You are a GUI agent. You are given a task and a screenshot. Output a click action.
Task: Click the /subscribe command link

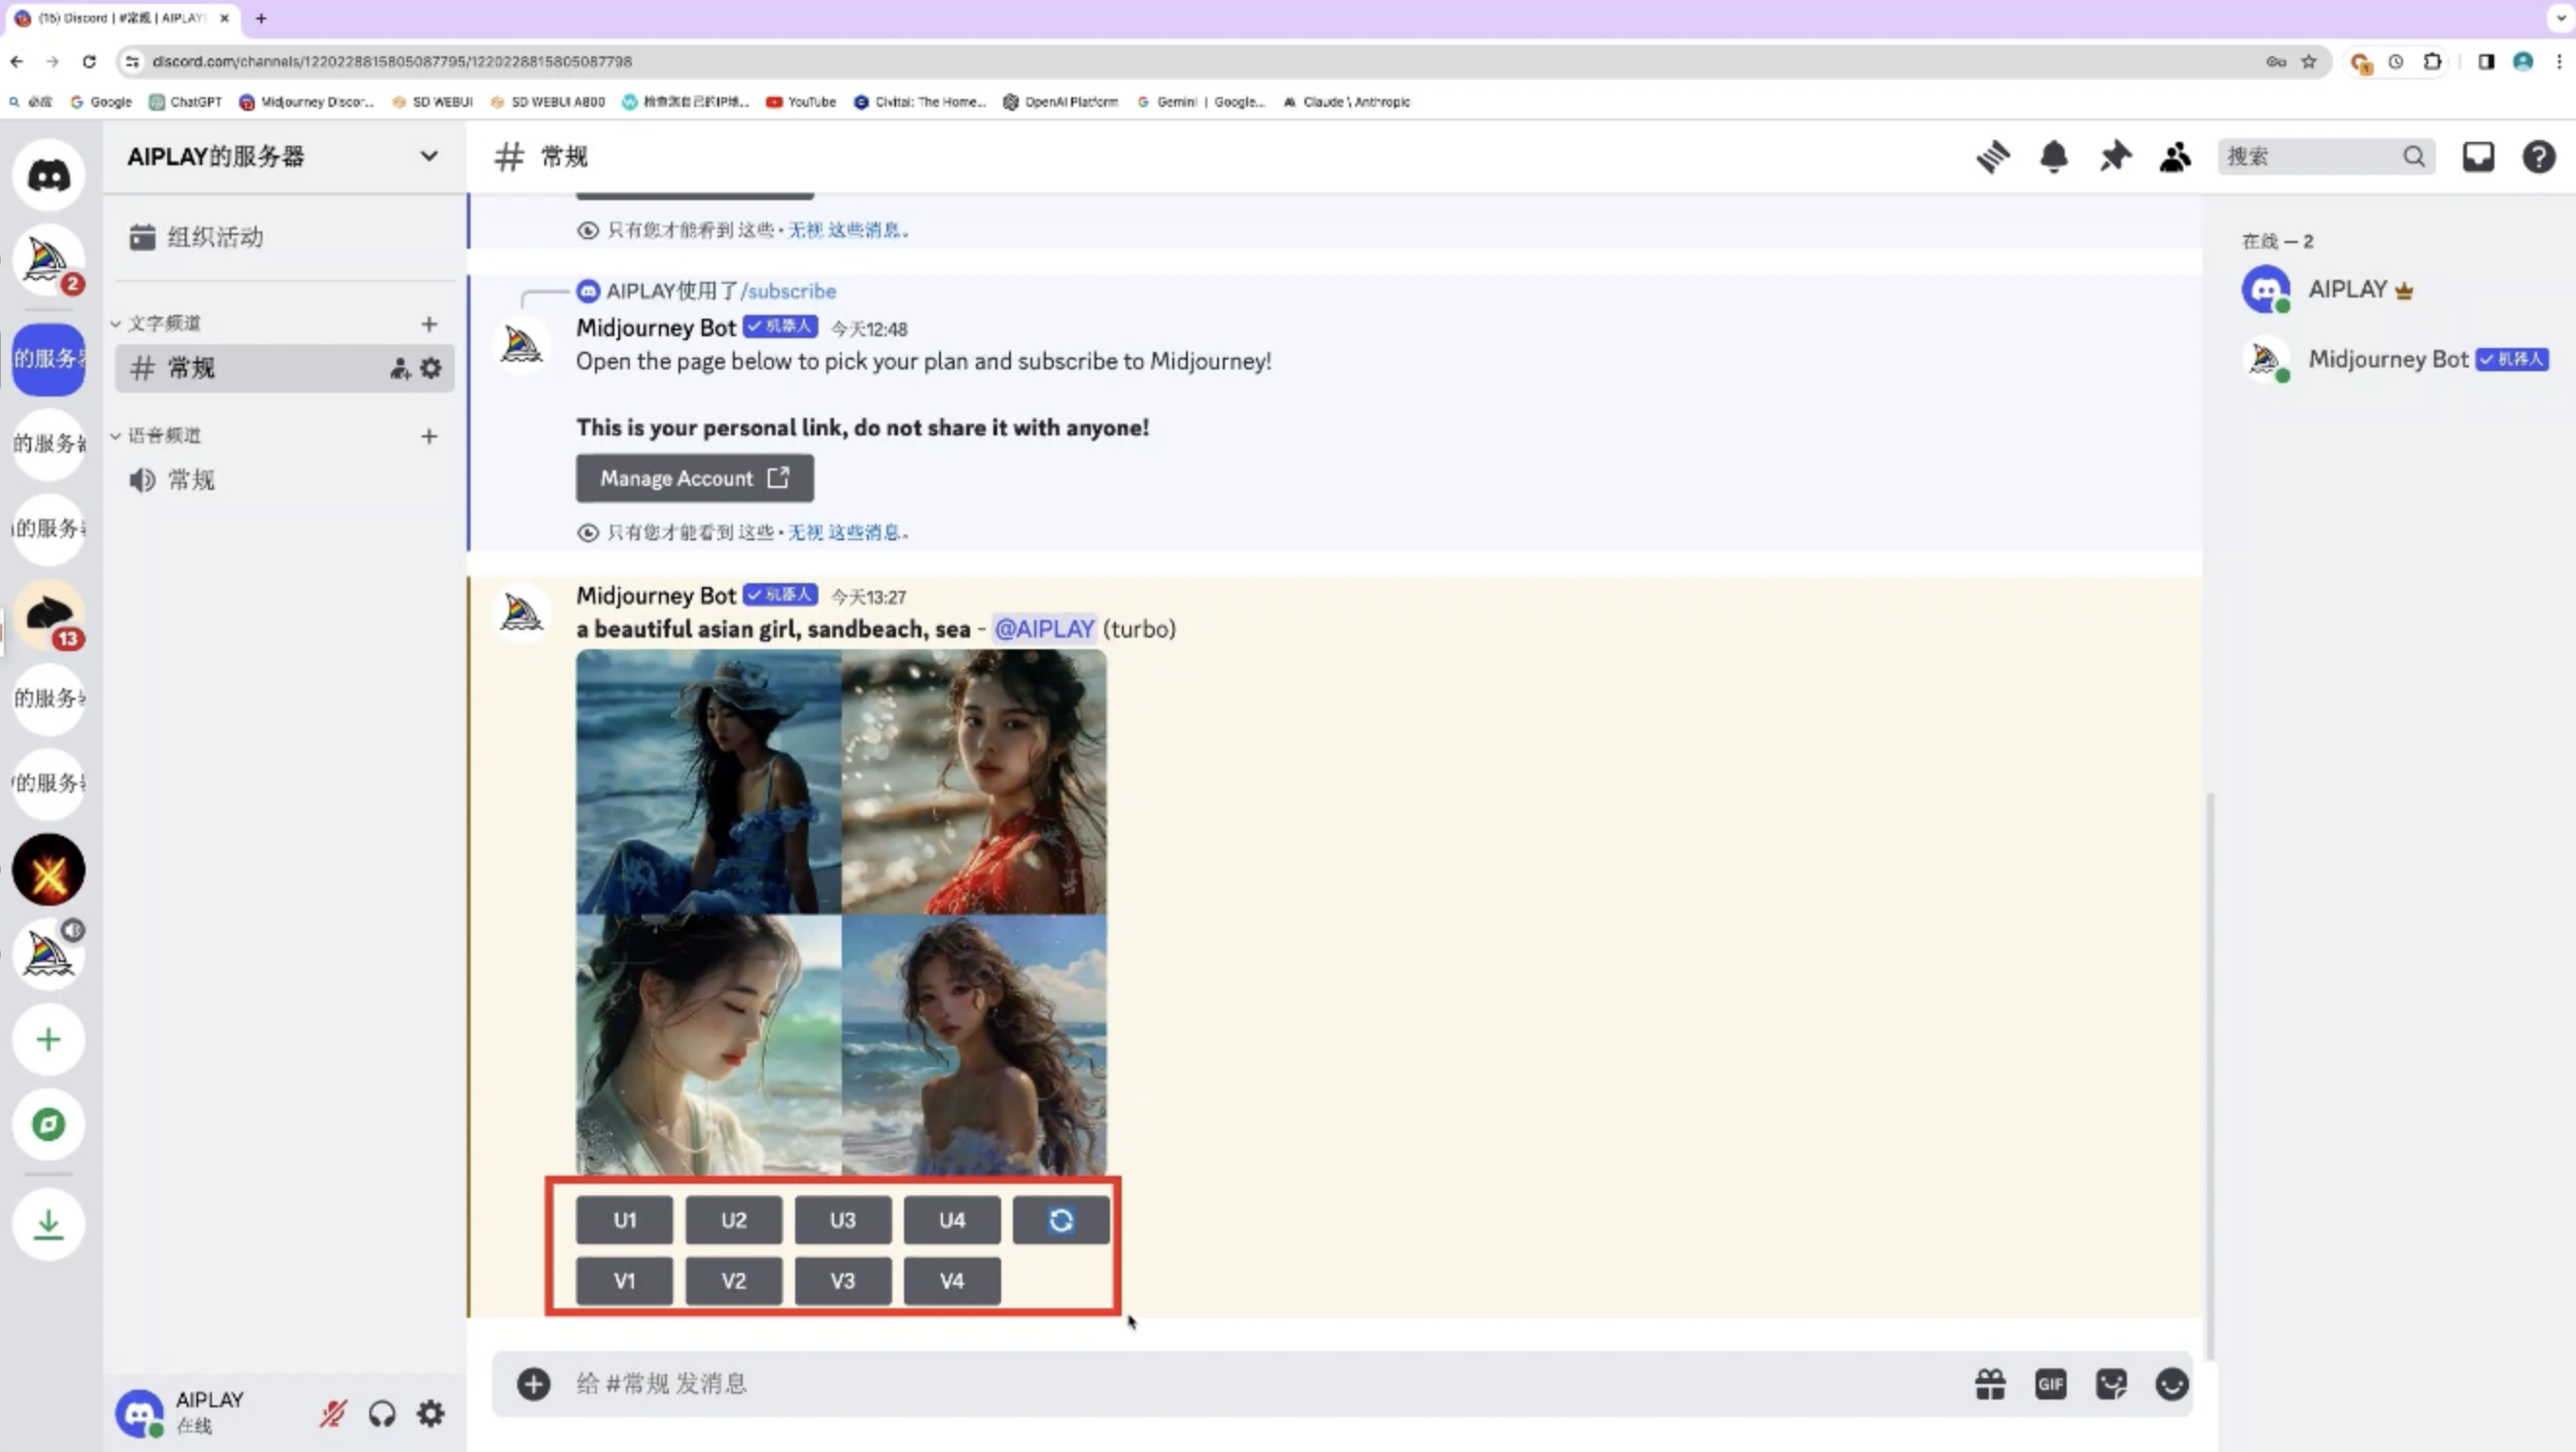(x=788, y=291)
